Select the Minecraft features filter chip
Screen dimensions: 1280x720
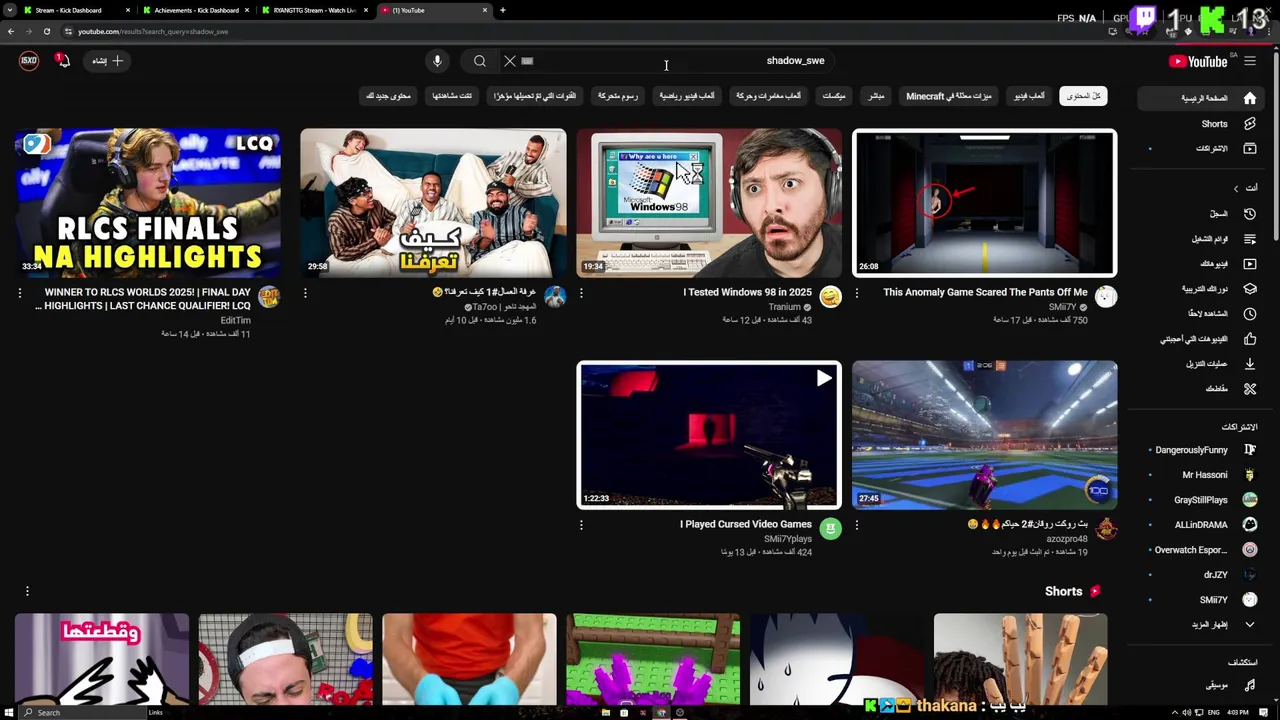(949, 96)
